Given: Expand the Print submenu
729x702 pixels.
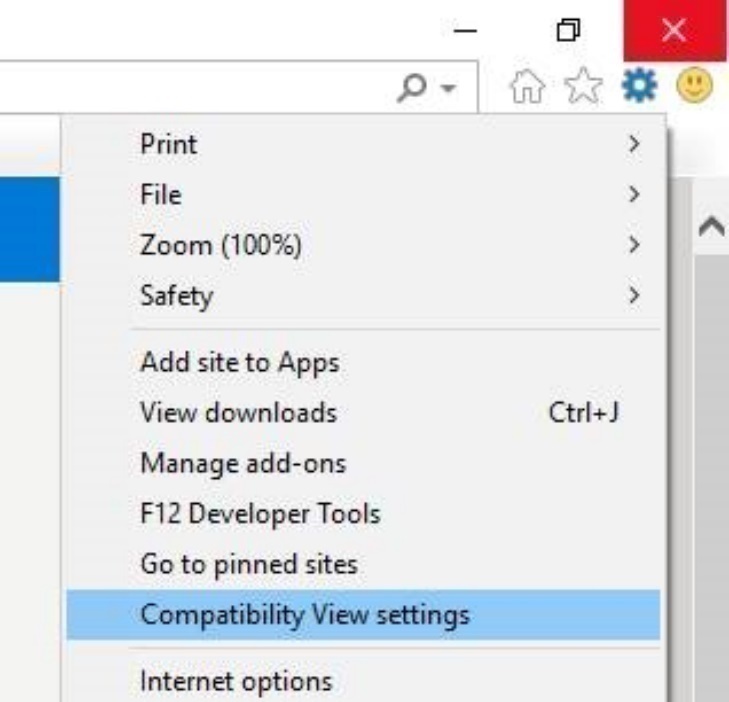Looking at the screenshot, I should (168, 144).
